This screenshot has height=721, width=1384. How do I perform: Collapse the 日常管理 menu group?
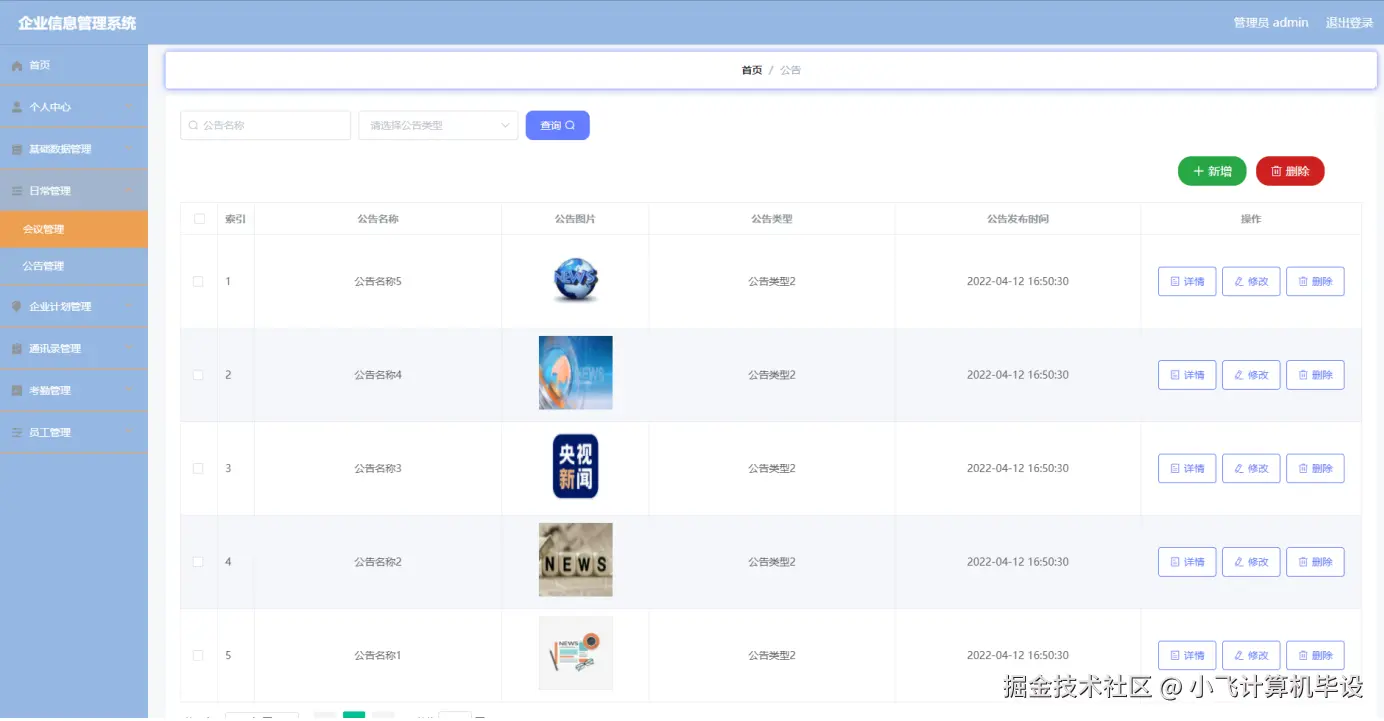point(131,190)
